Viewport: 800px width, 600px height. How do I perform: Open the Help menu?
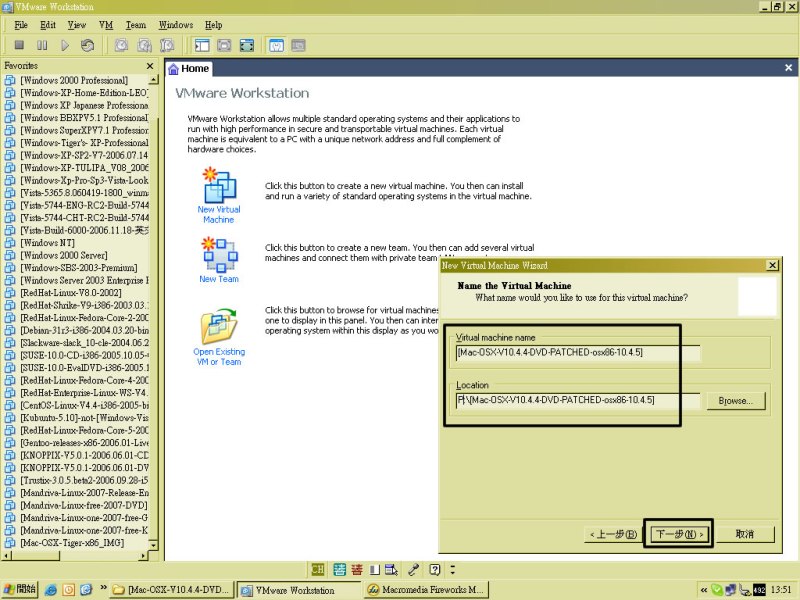tap(213, 24)
